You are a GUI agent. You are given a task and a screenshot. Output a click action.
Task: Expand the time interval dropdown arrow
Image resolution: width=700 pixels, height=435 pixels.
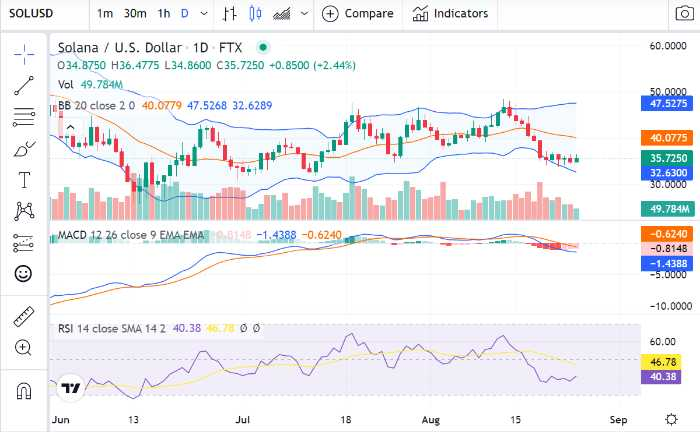tap(204, 14)
